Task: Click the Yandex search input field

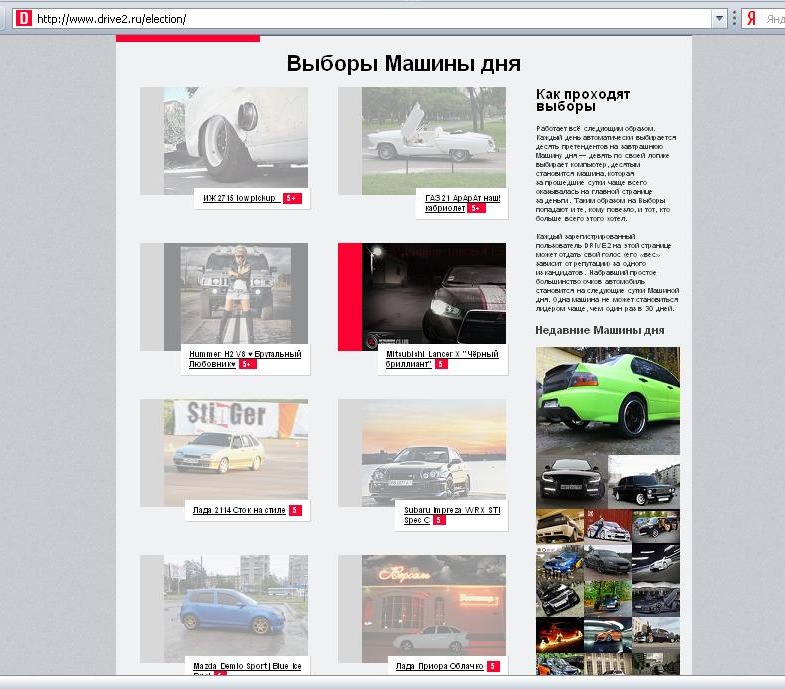Action: (774, 19)
